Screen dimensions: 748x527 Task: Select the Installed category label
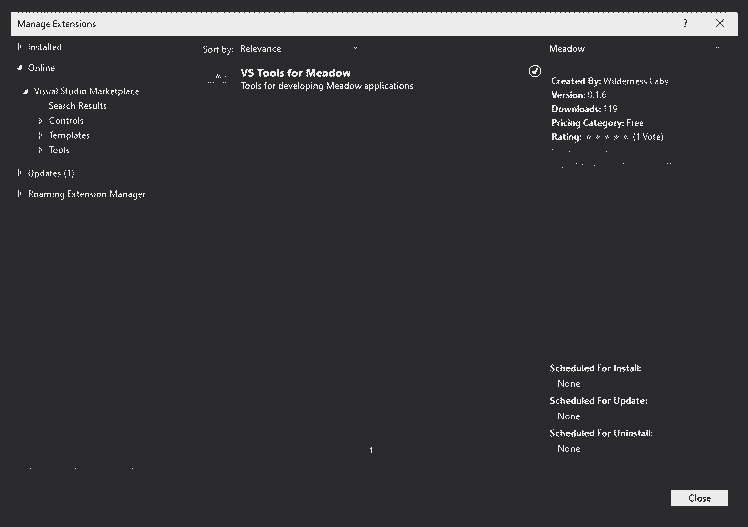pyautogui.click(x=44, y=47)
